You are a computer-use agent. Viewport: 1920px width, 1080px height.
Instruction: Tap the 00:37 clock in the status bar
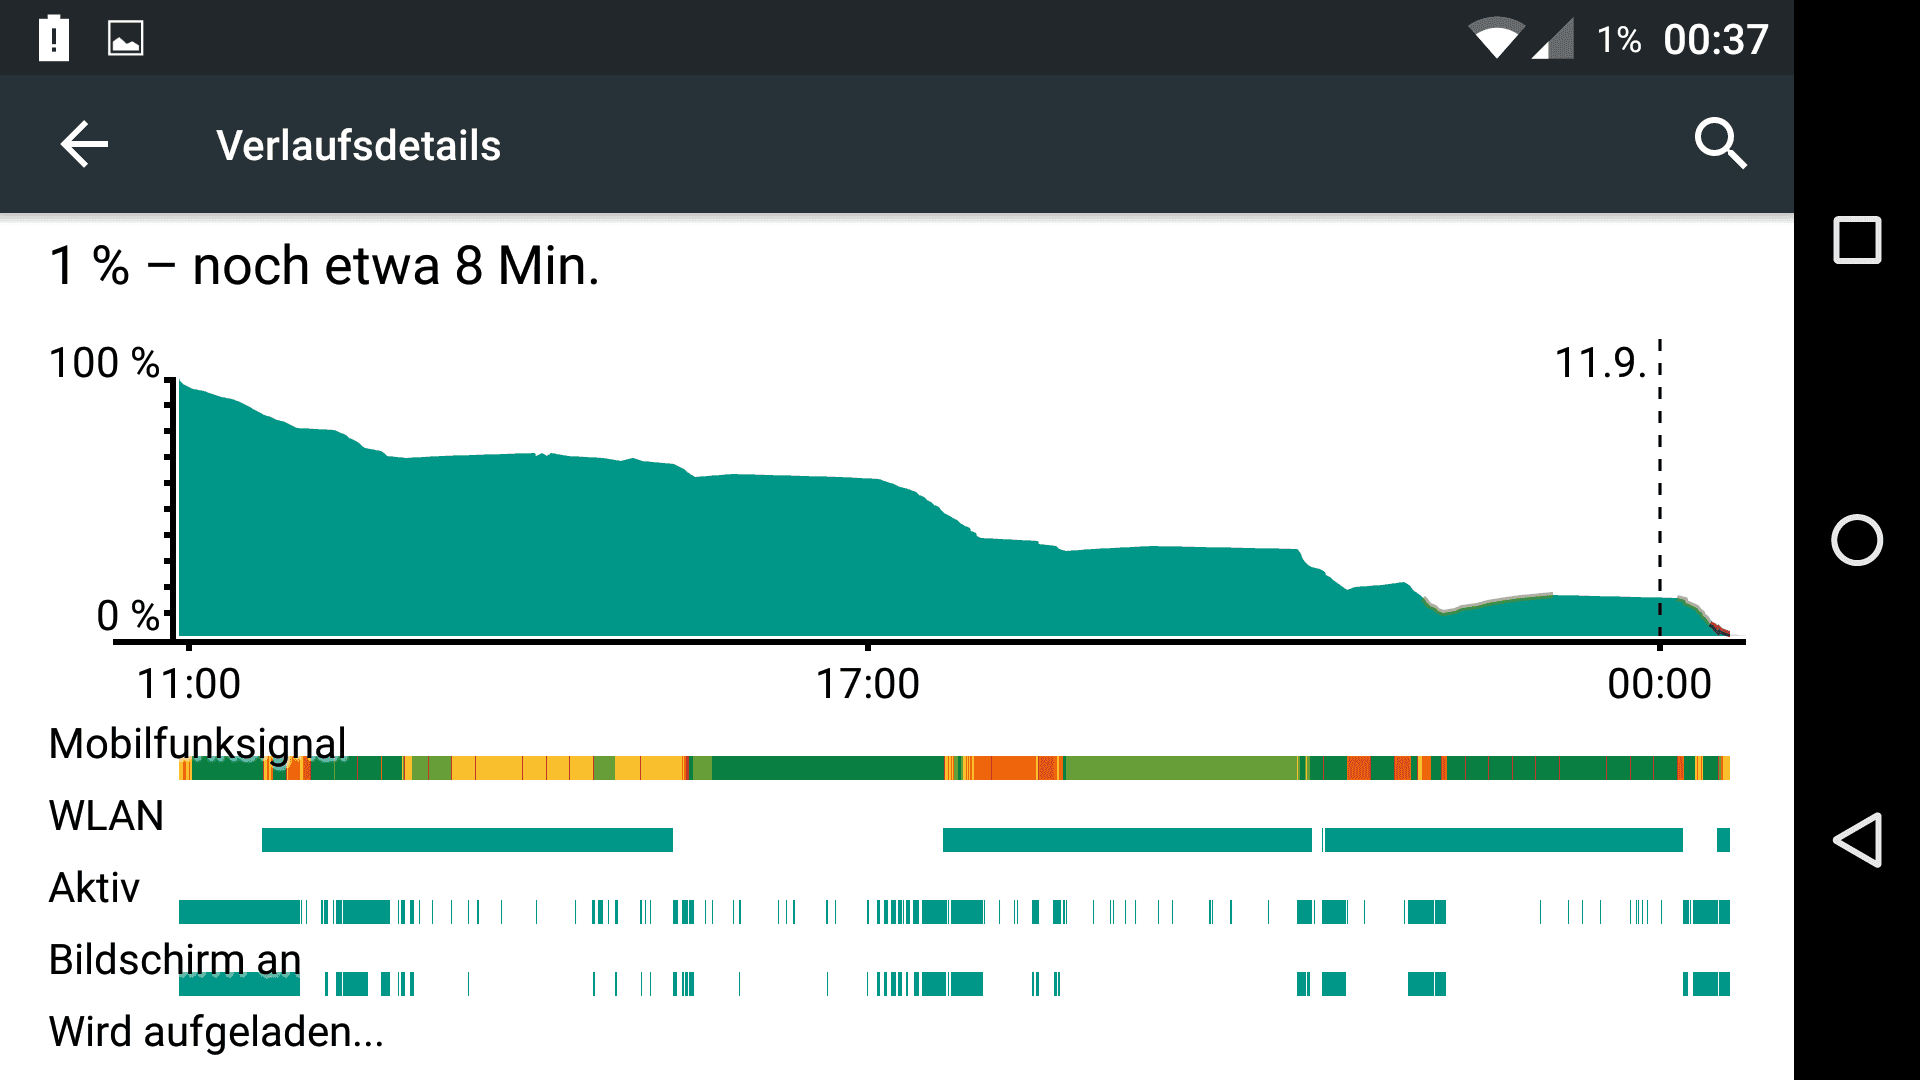(x=1716, y=40)
